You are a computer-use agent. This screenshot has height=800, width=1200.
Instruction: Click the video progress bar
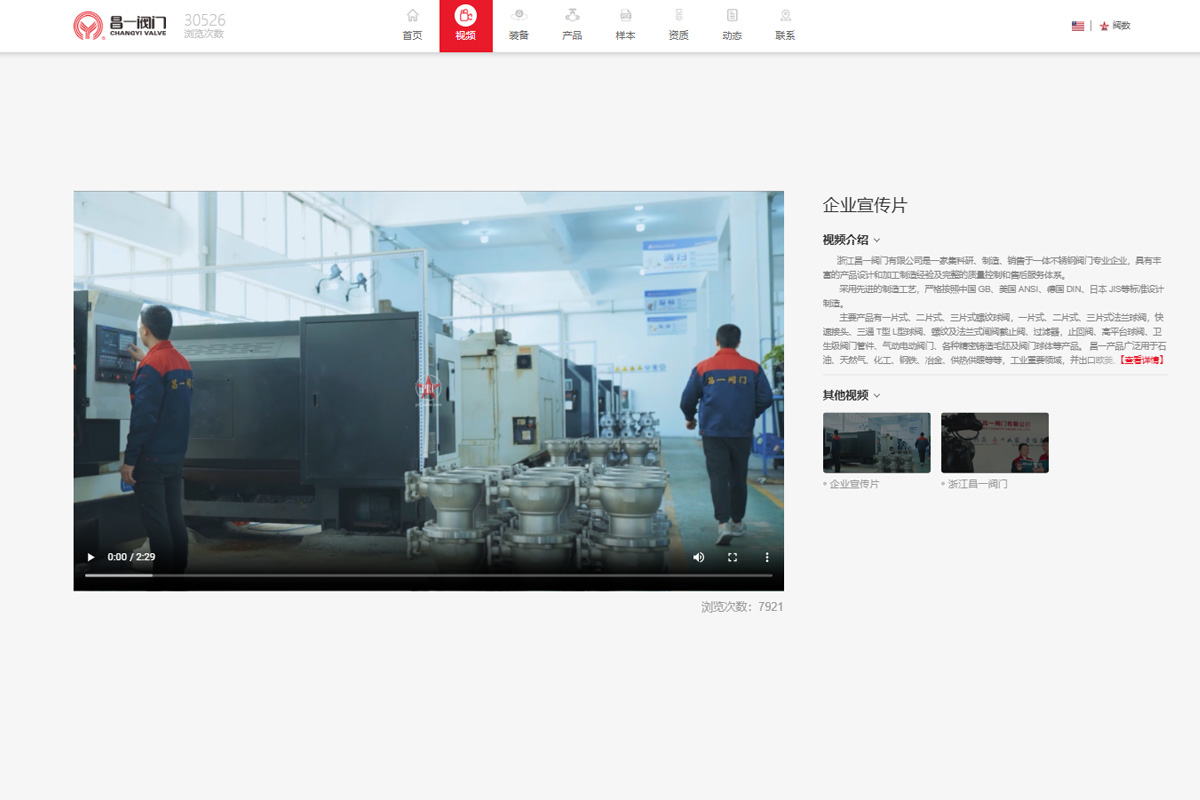pyautogui.click(x=428, y=575)
